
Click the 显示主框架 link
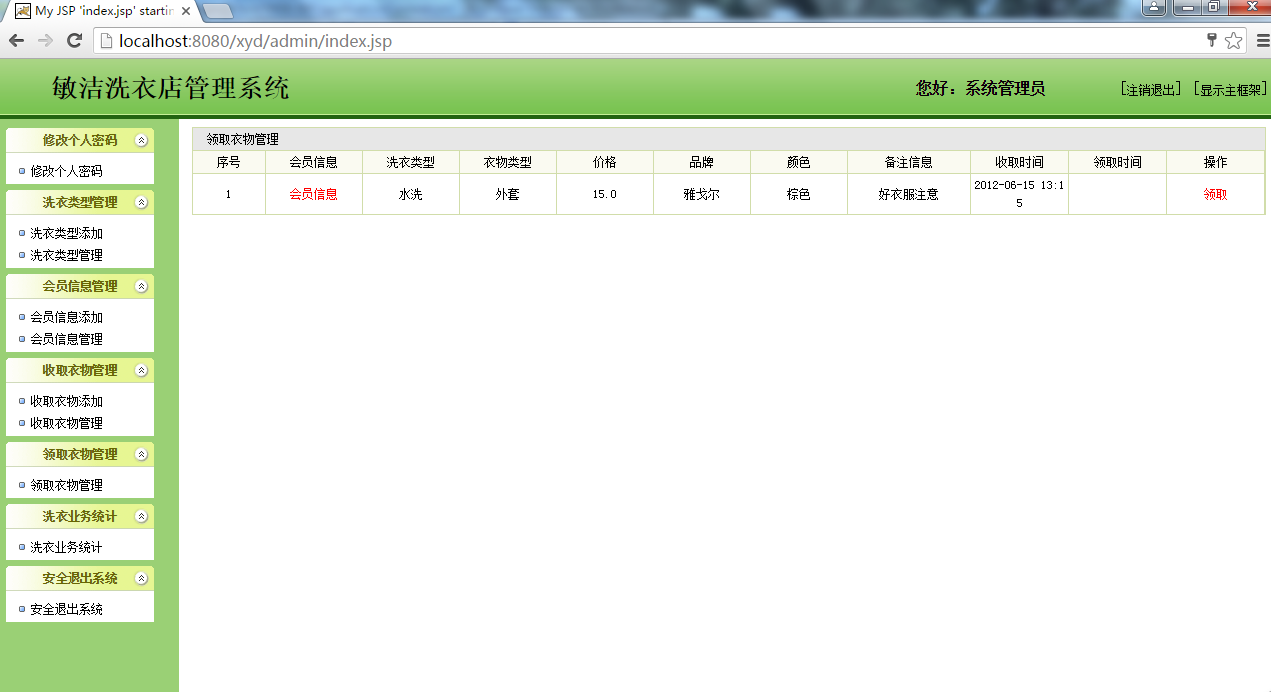click(1230, 90)
